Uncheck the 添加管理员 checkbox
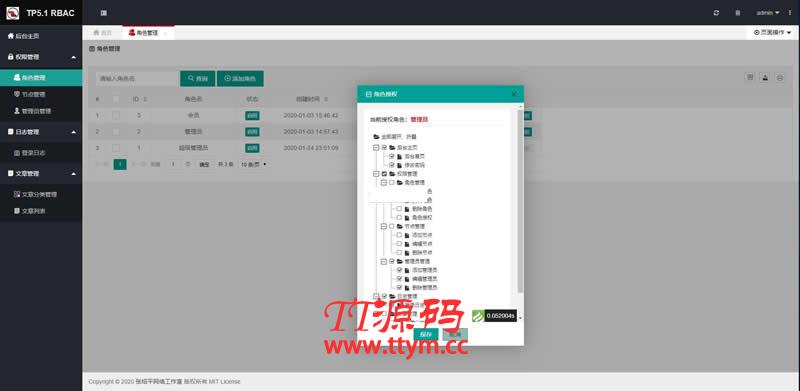 click(399, 270)
